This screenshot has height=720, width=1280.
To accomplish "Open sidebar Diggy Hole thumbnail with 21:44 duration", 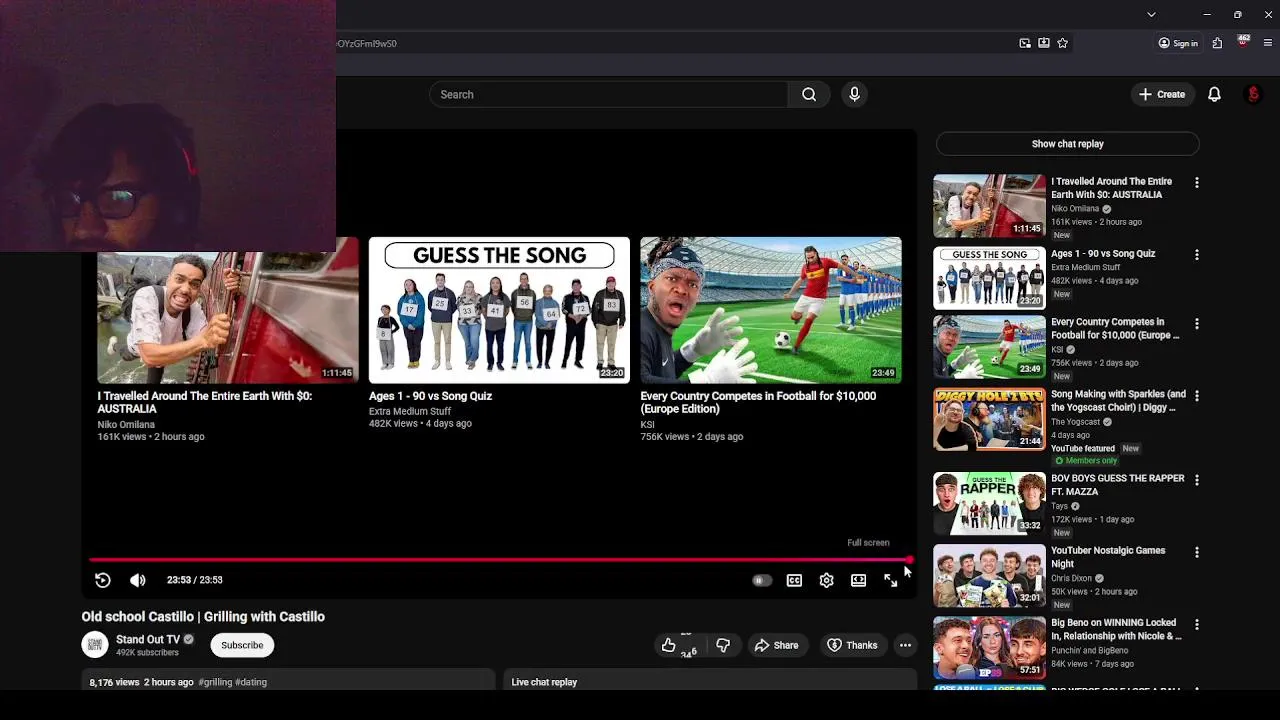I will (989, 419).
